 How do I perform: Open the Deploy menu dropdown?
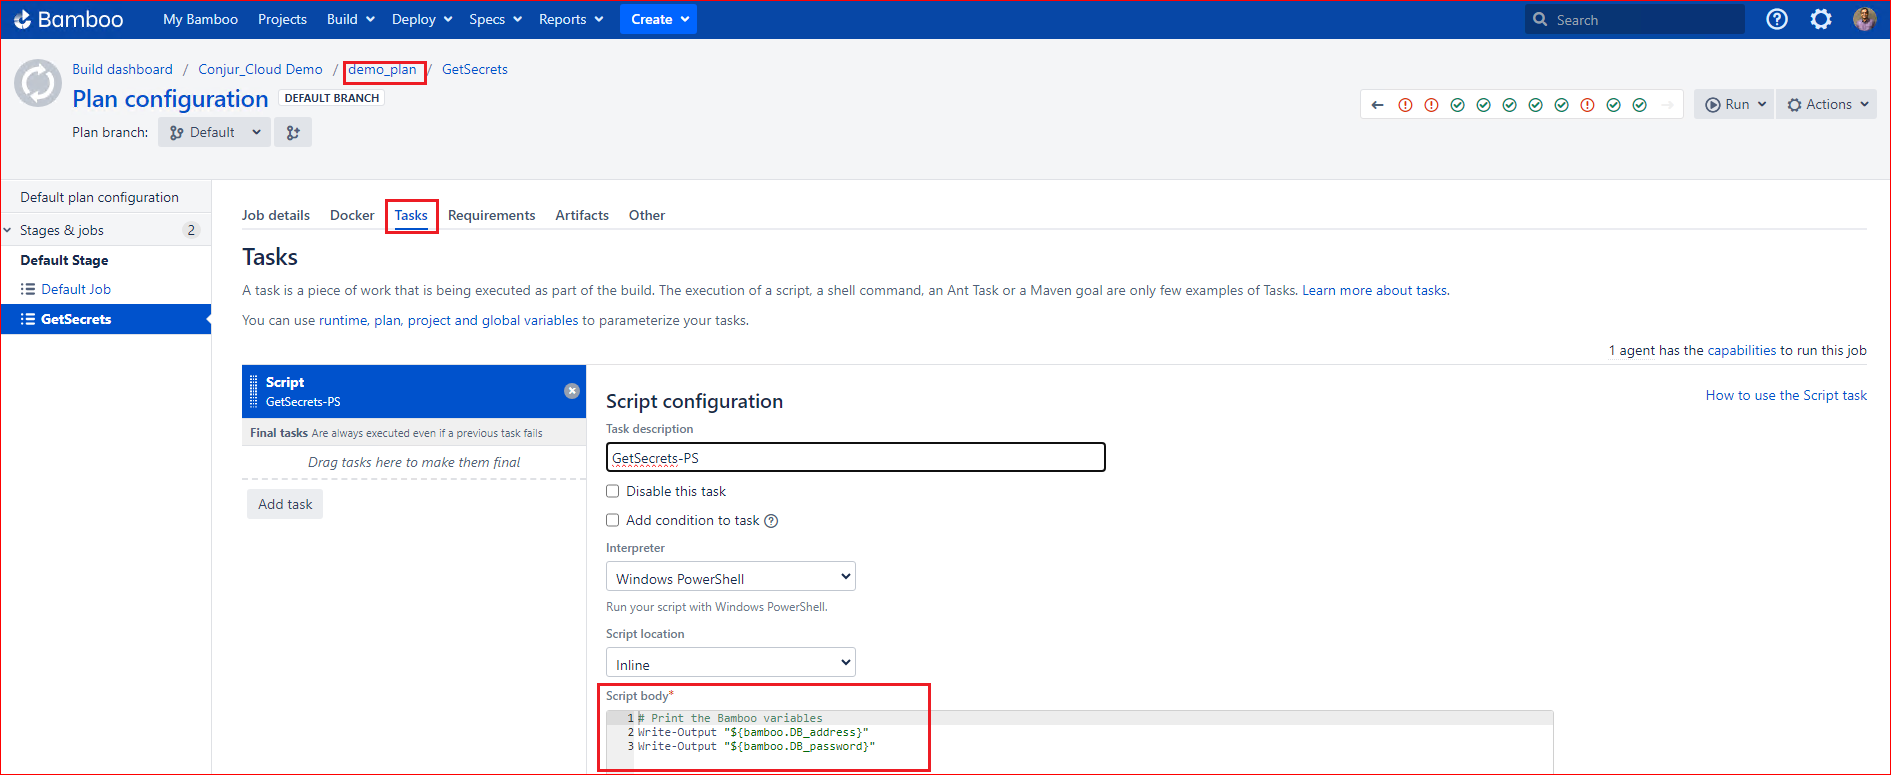422,19
